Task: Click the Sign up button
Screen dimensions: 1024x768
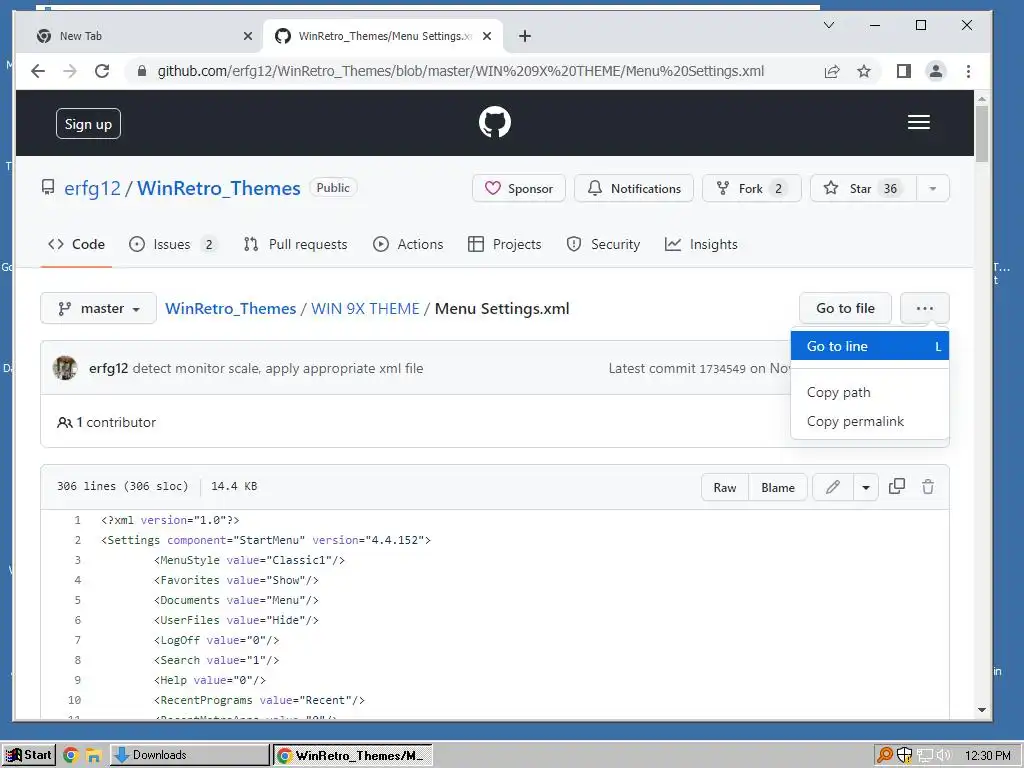Action: [x=88, y=123]
